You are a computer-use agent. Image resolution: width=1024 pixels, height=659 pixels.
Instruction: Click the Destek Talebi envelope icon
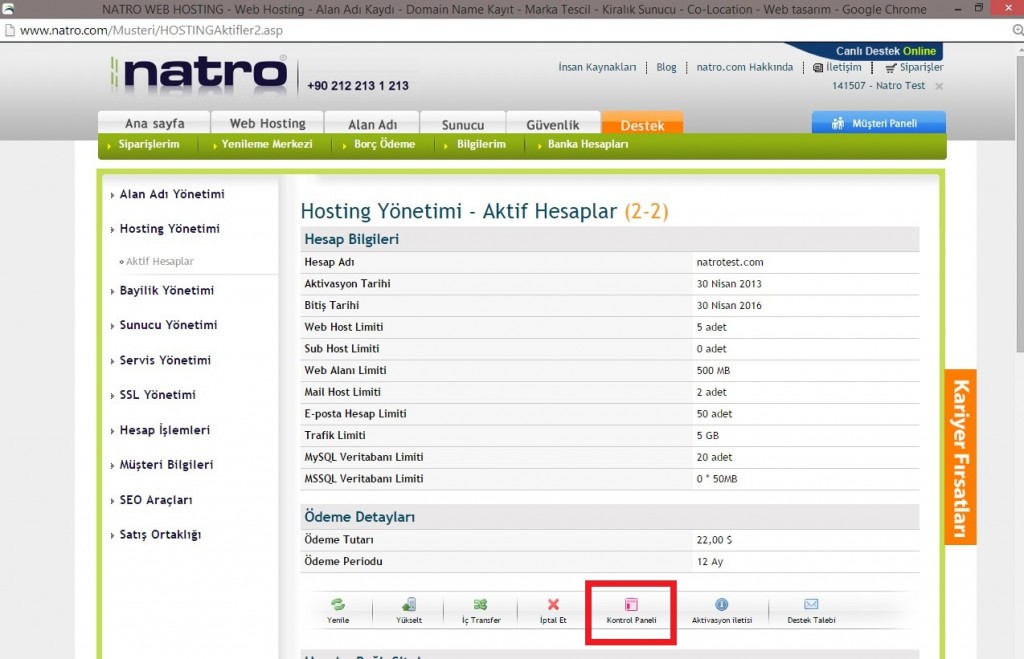point(811,604)
